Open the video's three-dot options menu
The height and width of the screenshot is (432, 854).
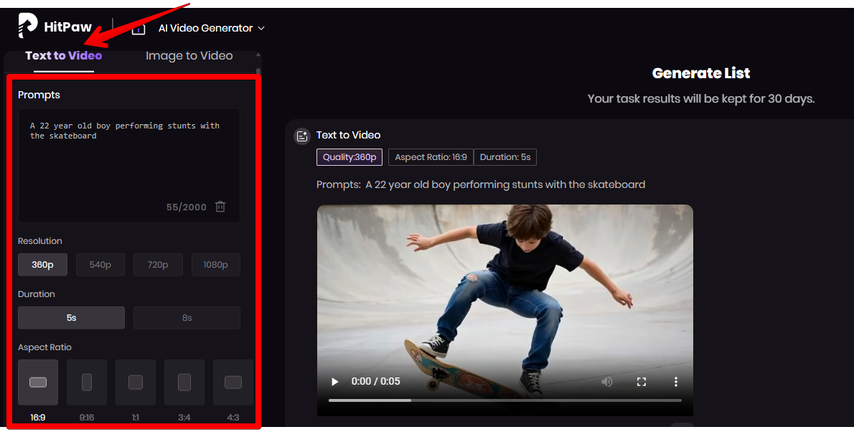676,381
